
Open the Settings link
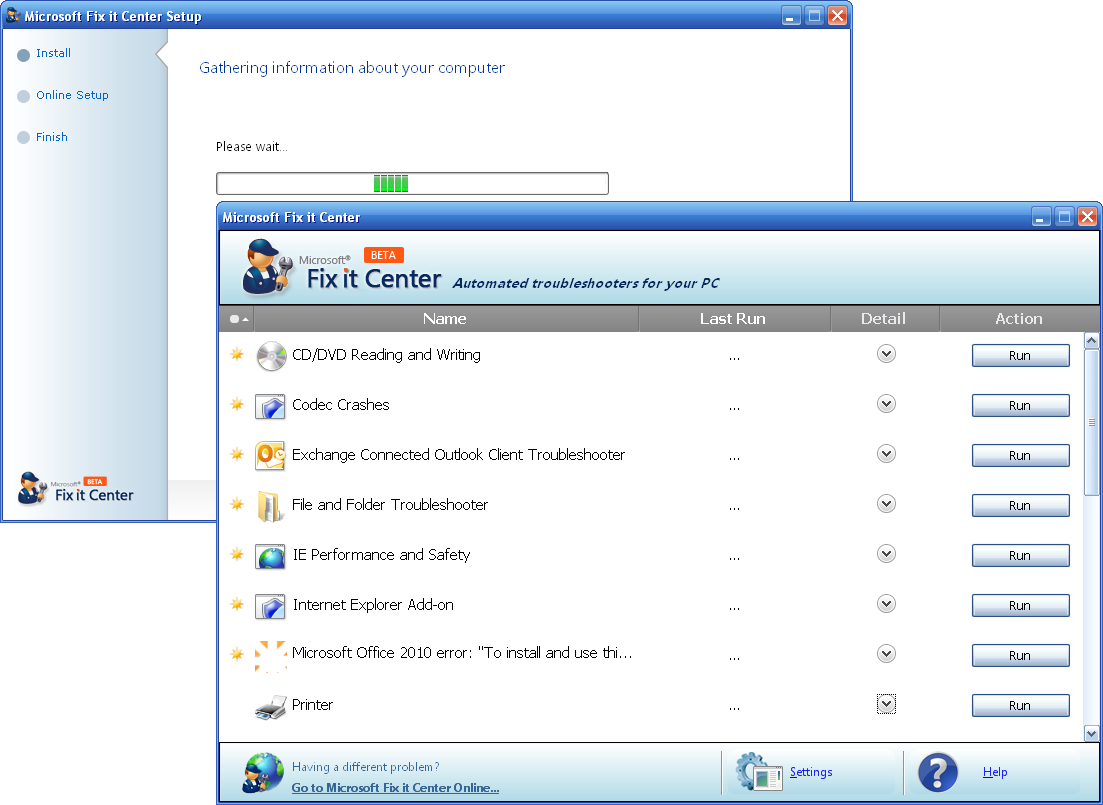click(x=811, y=772)
